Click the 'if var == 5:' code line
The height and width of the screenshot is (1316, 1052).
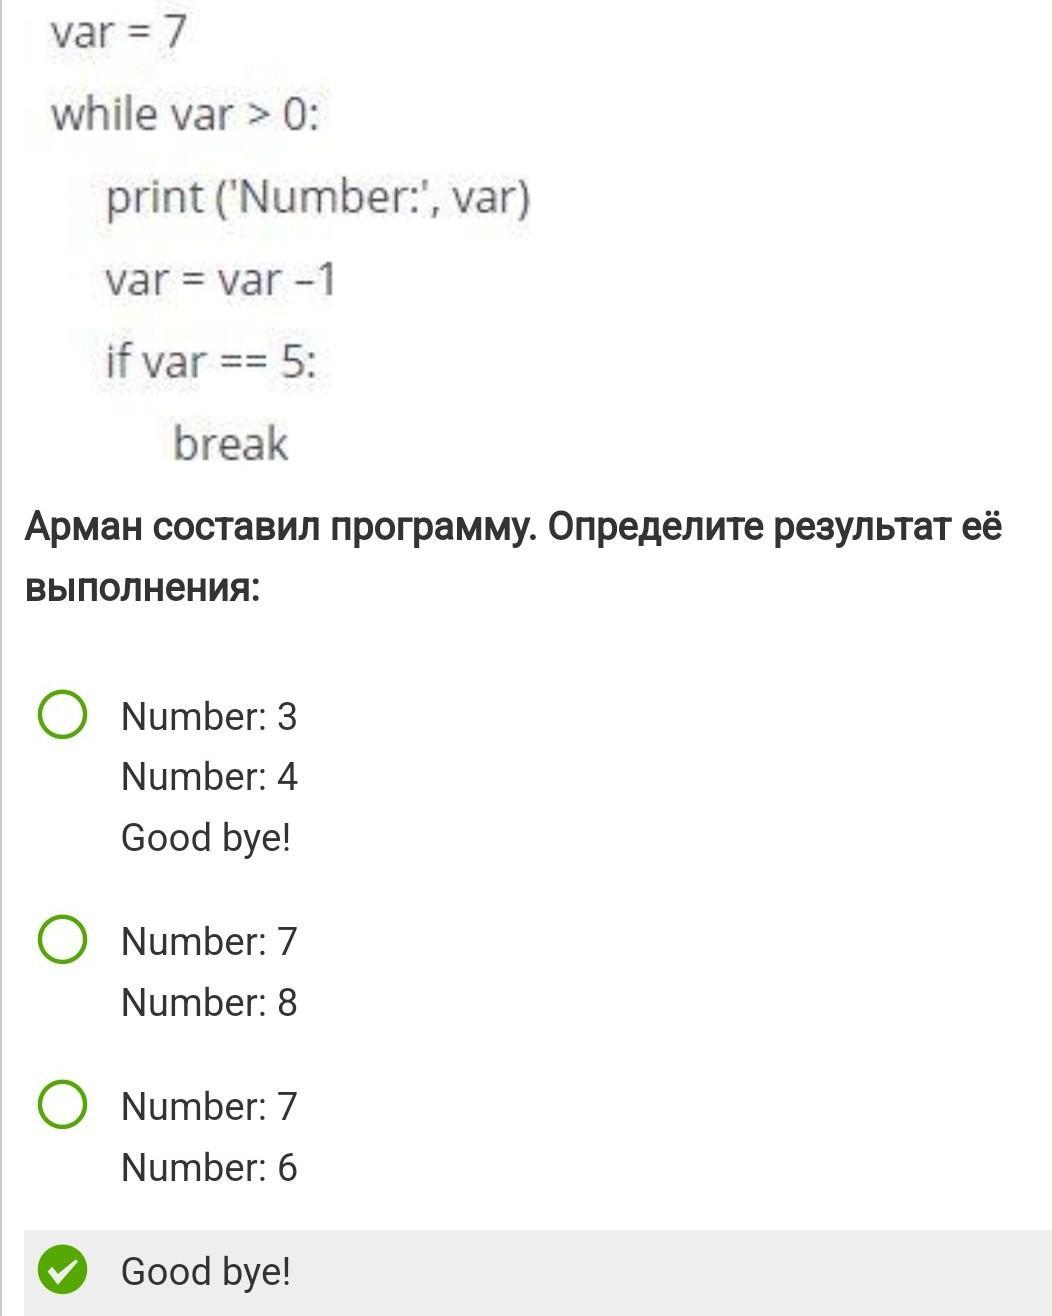(x=211, y=361)
